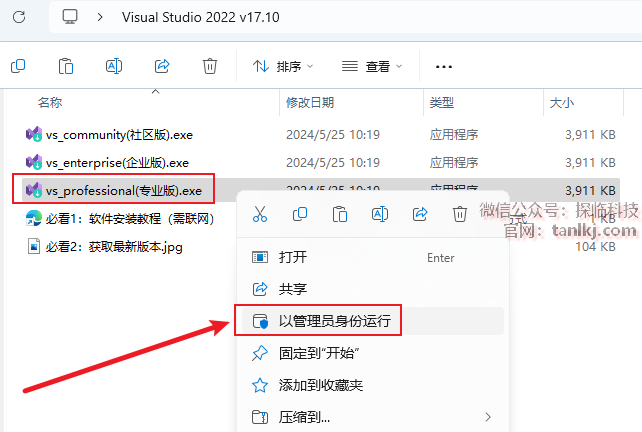This screenshot has height=432, width=642.
Task: Expand the breadcrumb chevron before Visual Studio 2022
Action: [100, 17]
